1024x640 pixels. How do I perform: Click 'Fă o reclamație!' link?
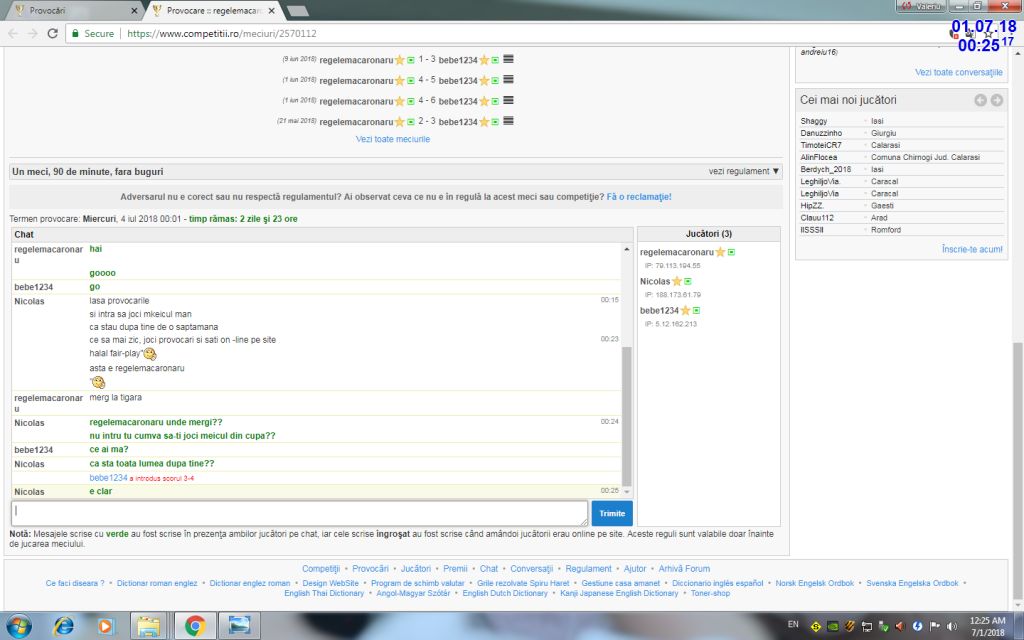639,197
